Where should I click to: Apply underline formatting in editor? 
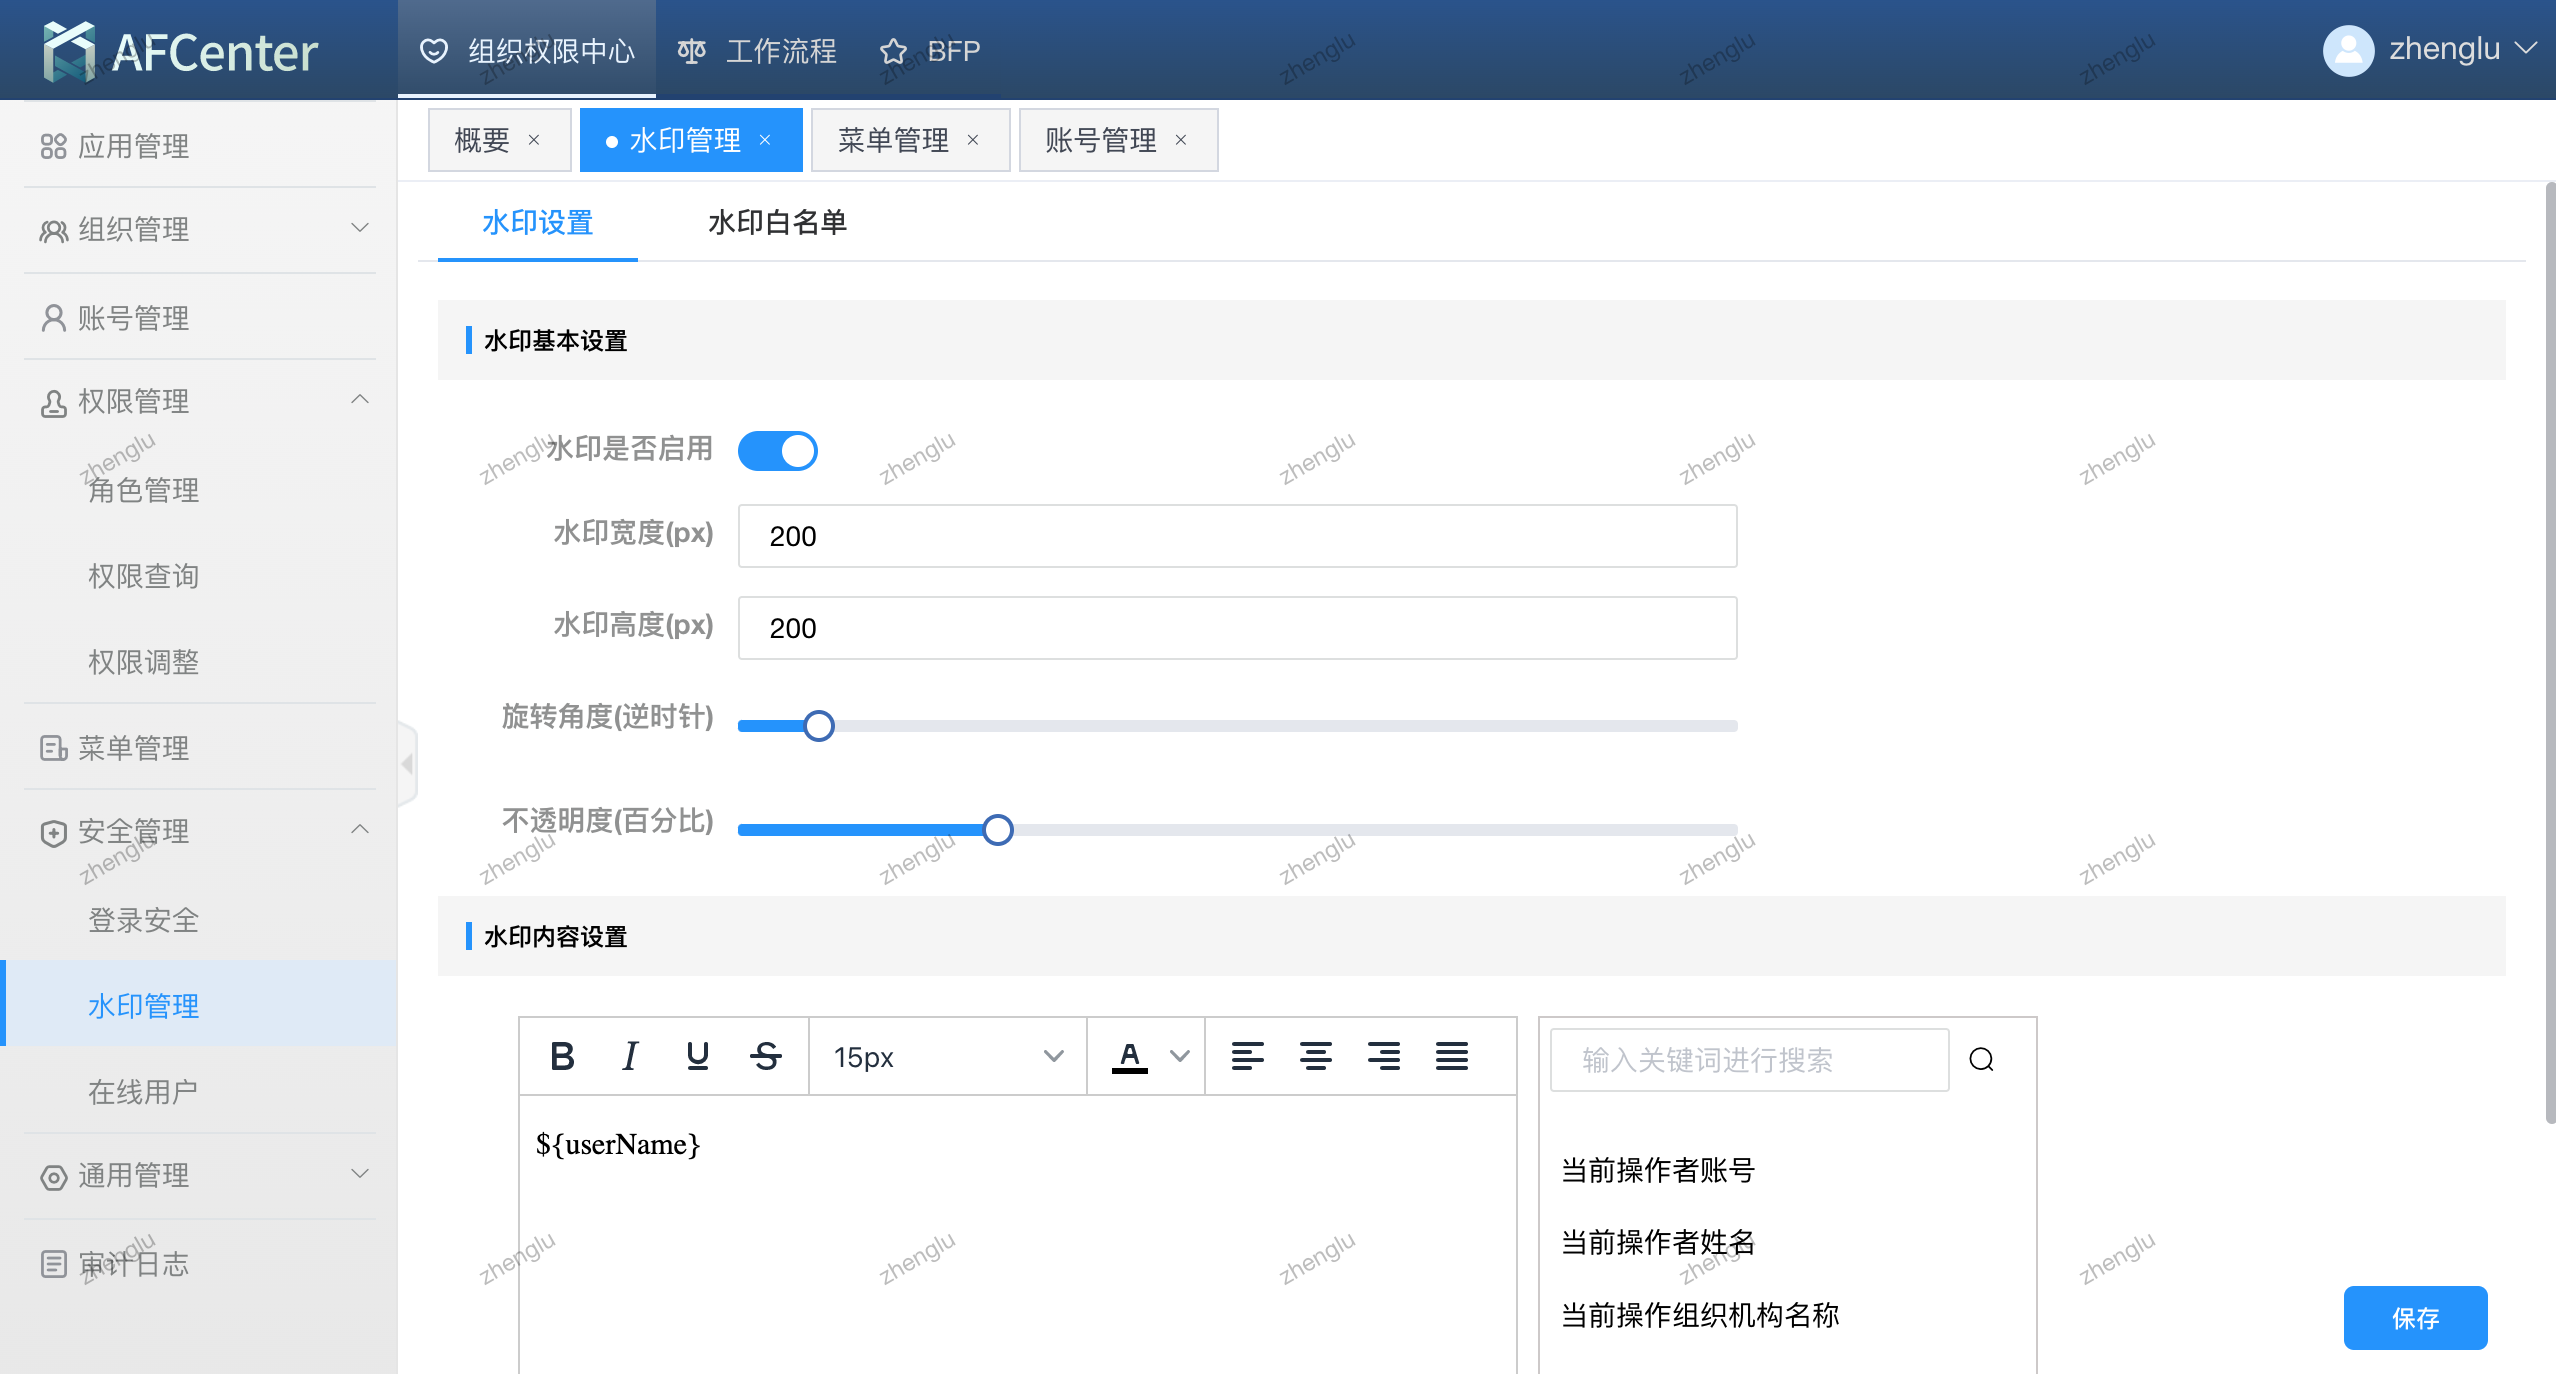(x=698, y=1056)
